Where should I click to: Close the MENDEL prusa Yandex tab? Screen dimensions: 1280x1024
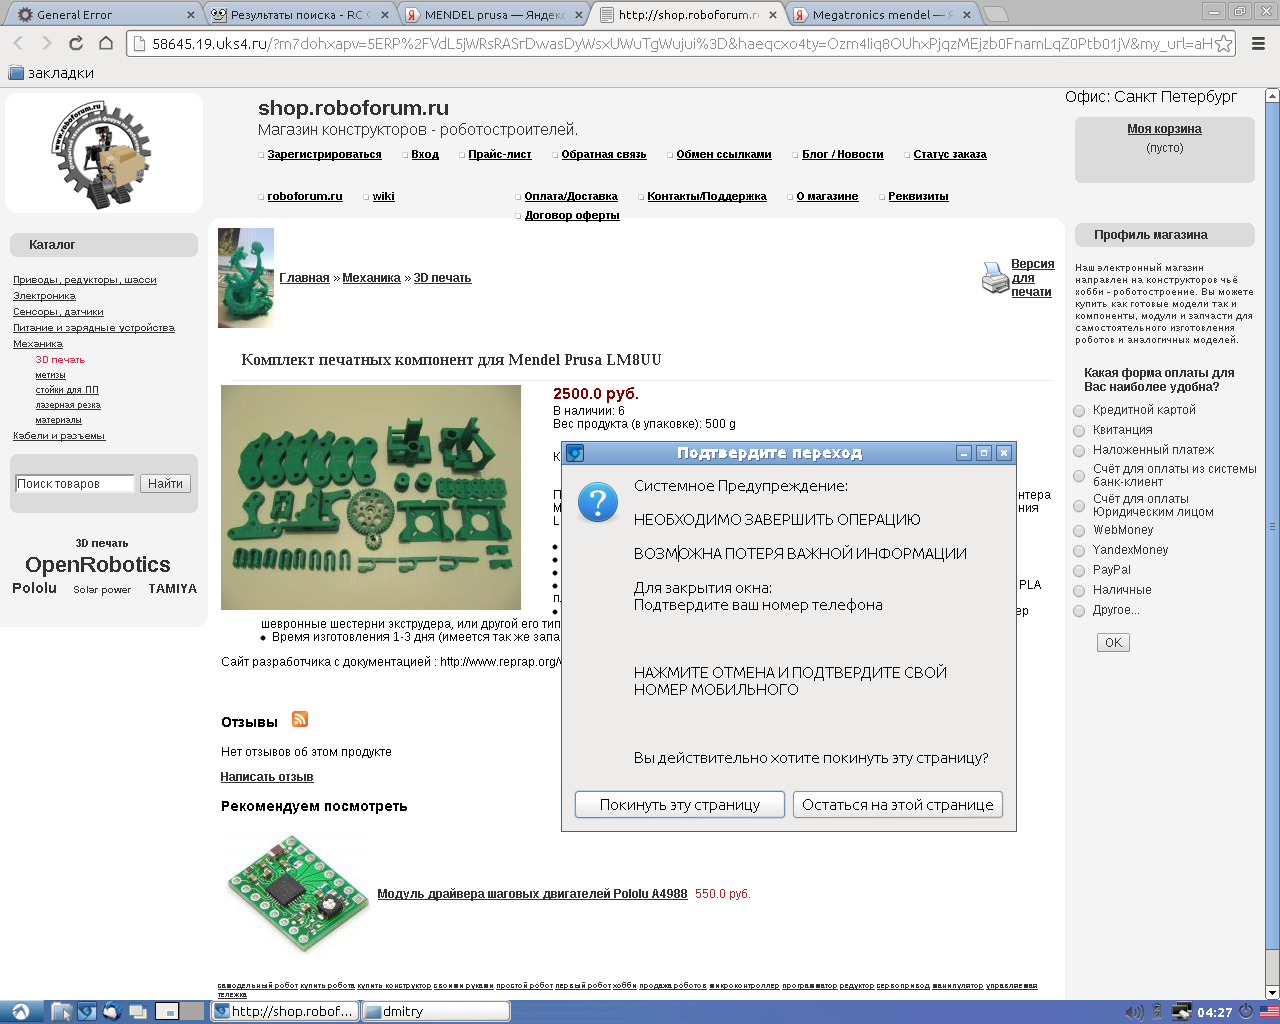pyautogui.click(x=578, y=15)
